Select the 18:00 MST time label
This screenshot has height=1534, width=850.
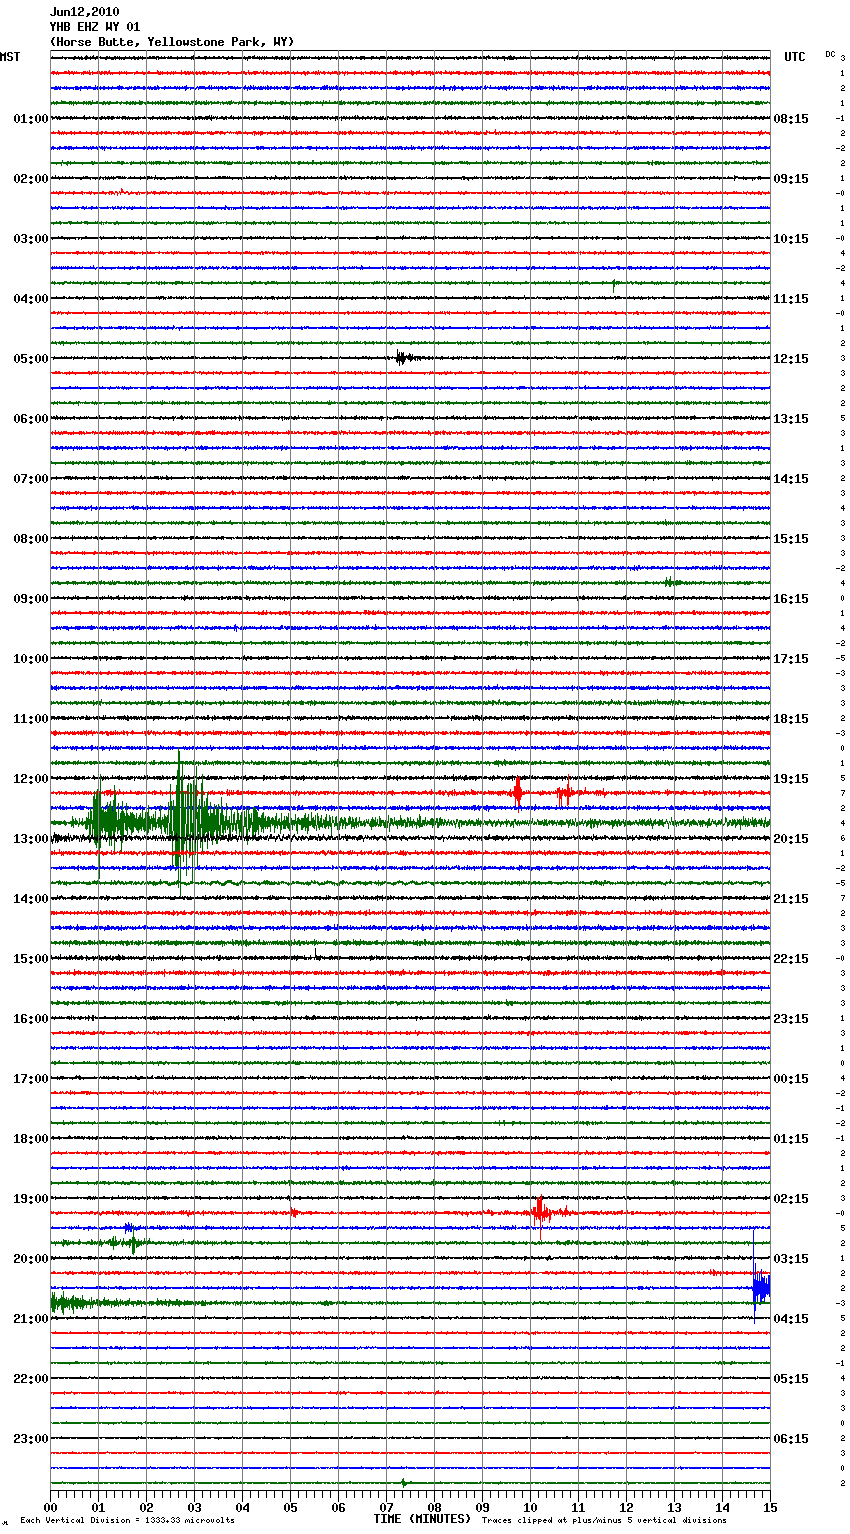(30, 1139)
